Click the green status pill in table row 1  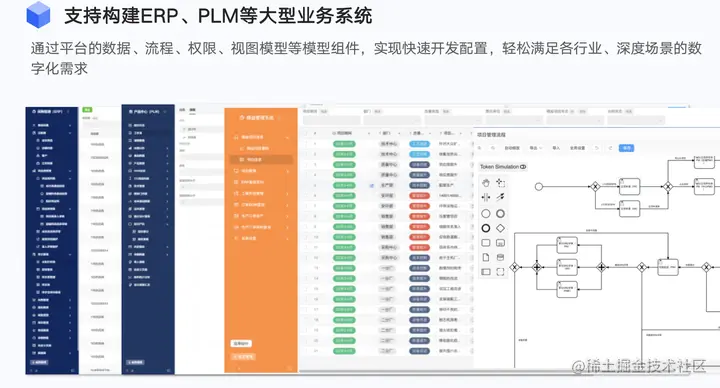(344, 144)
